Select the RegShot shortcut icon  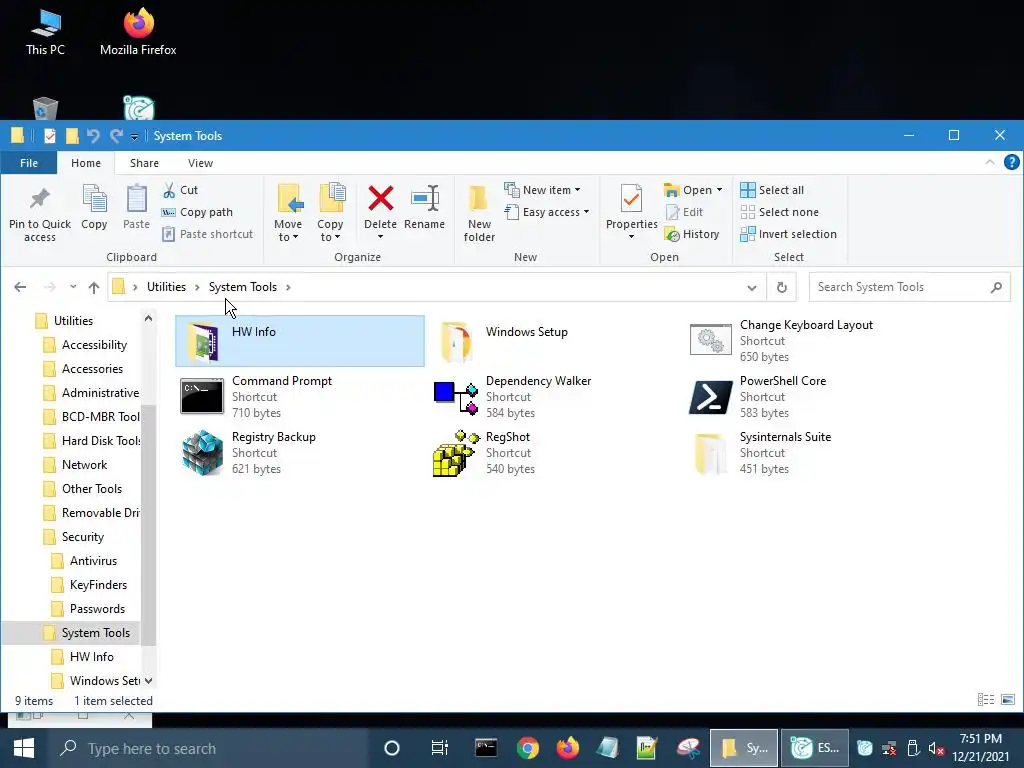point(455,453)
